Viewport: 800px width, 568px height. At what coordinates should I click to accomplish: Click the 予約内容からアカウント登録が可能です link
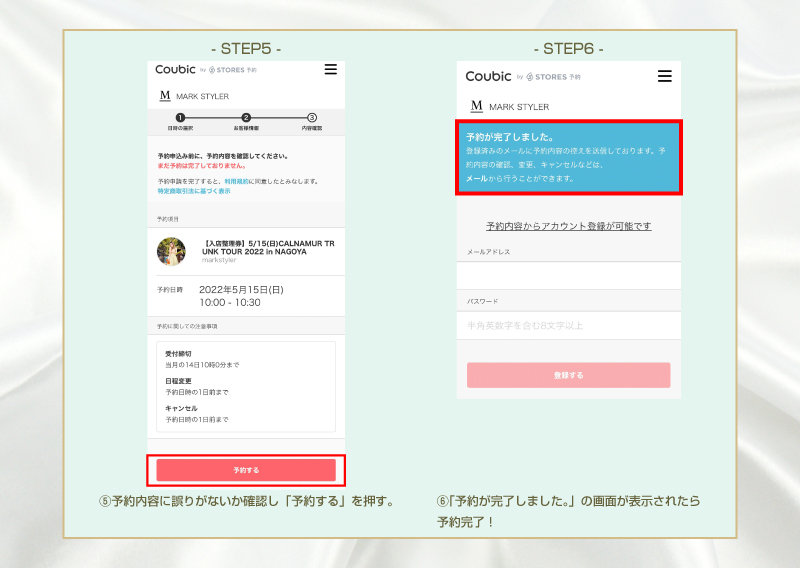coord(568,226)
